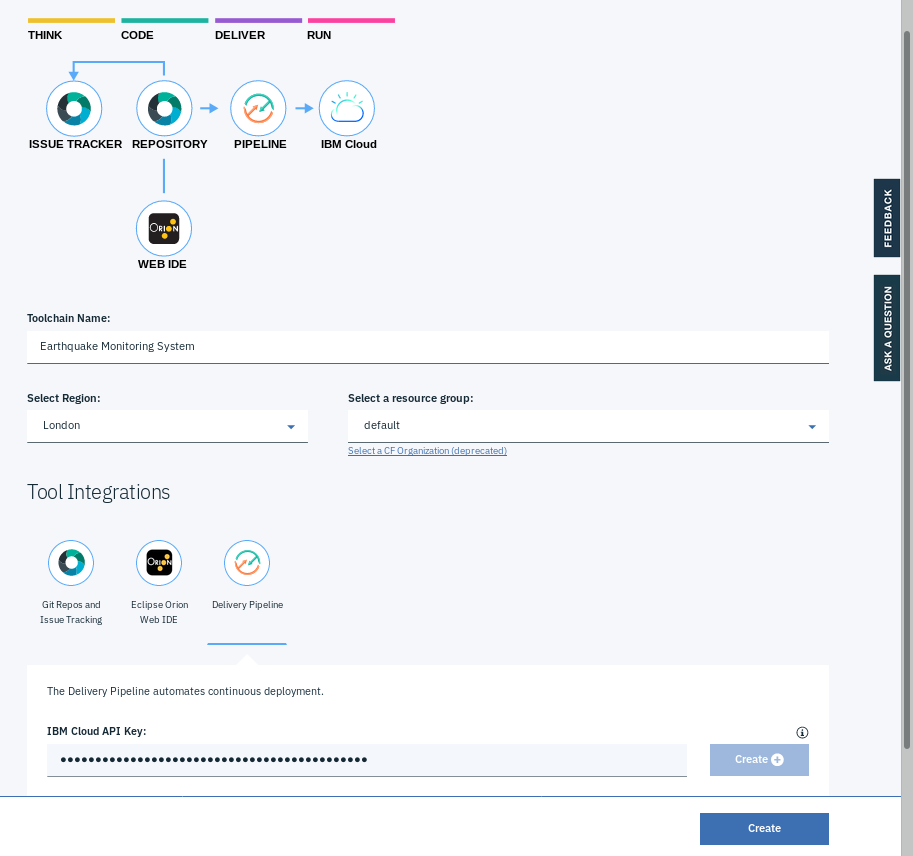The width and height of the screenshot is (913, 856).
Task: Open the Orion Web IDE diagram icon
Action: [x=164, y=228]
